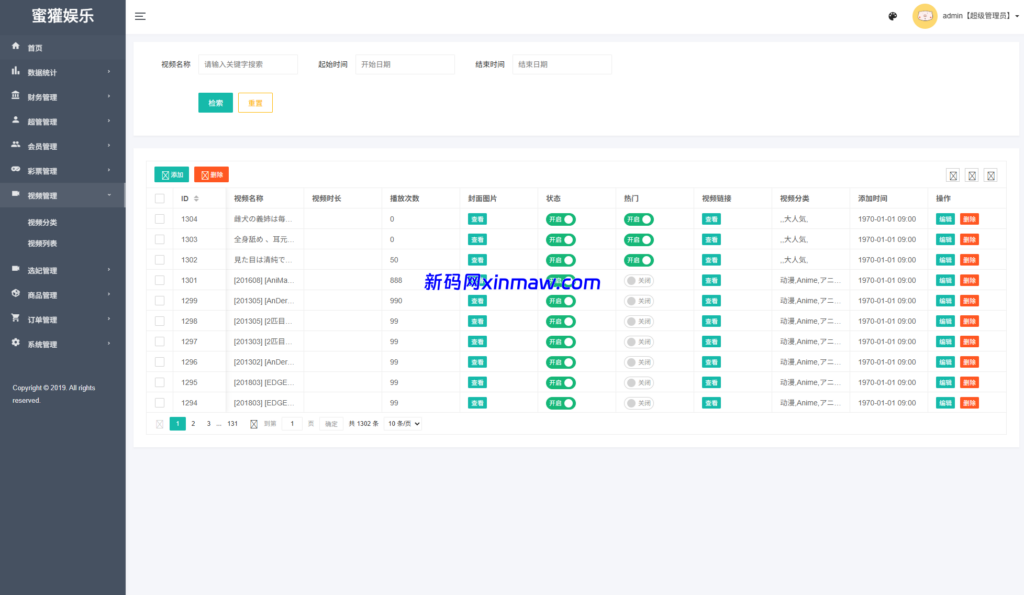Viewport: 1024px width, 595px height.
Task: Click the hamburger menu icon next to the logo
Action: click(x=140, y=16)
